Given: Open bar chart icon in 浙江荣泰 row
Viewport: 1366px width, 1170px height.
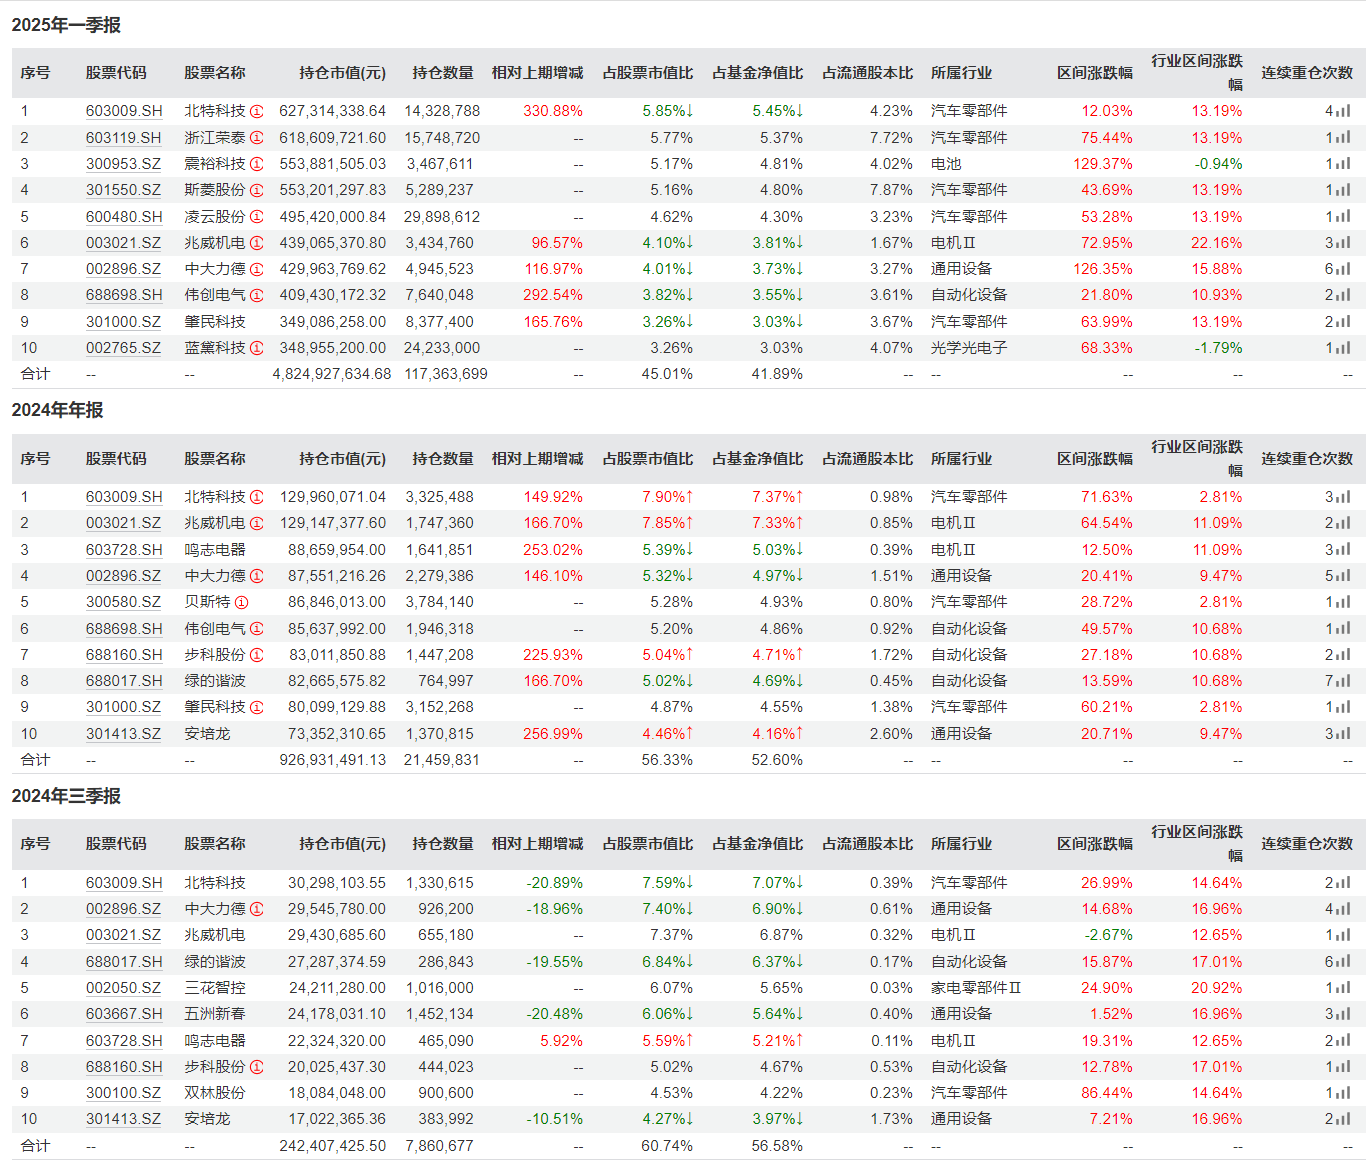Looking at the screenshot, I should 1343,138.
